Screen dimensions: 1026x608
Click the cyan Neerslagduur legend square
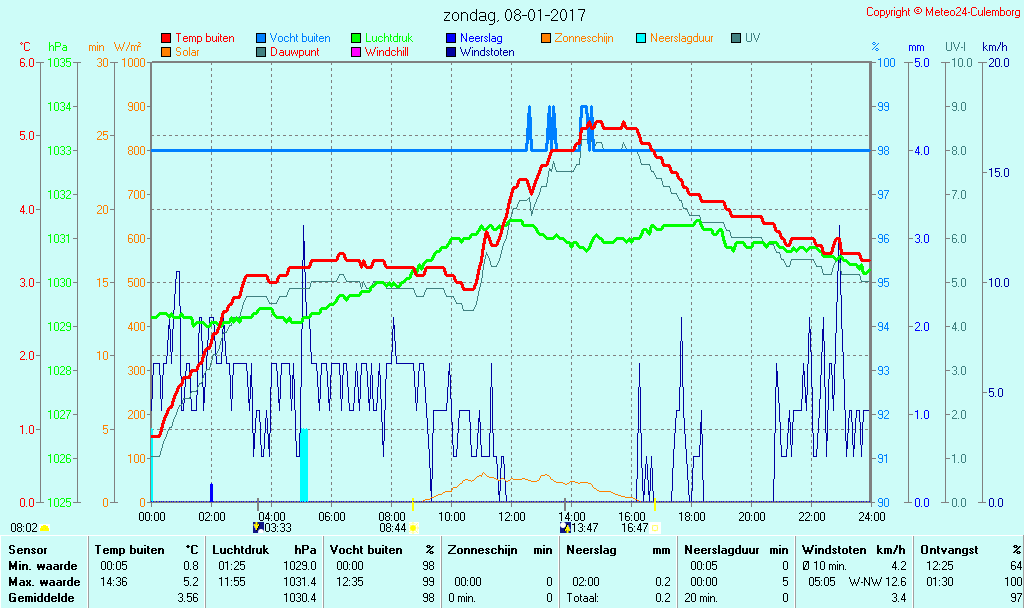[641, 38]
